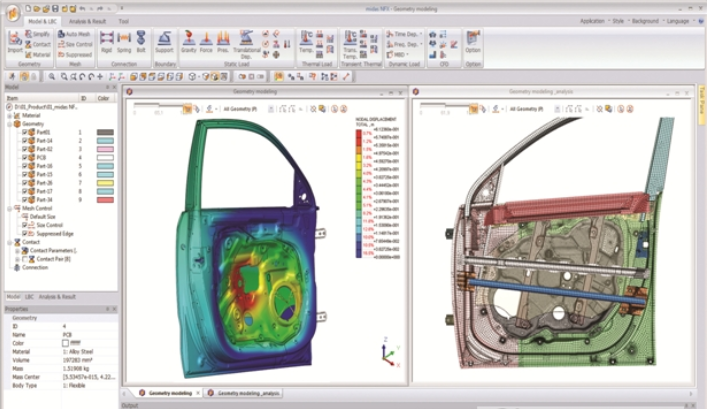
Task: Select the Rigid connection tool
Action: click(x=106, y=41)
